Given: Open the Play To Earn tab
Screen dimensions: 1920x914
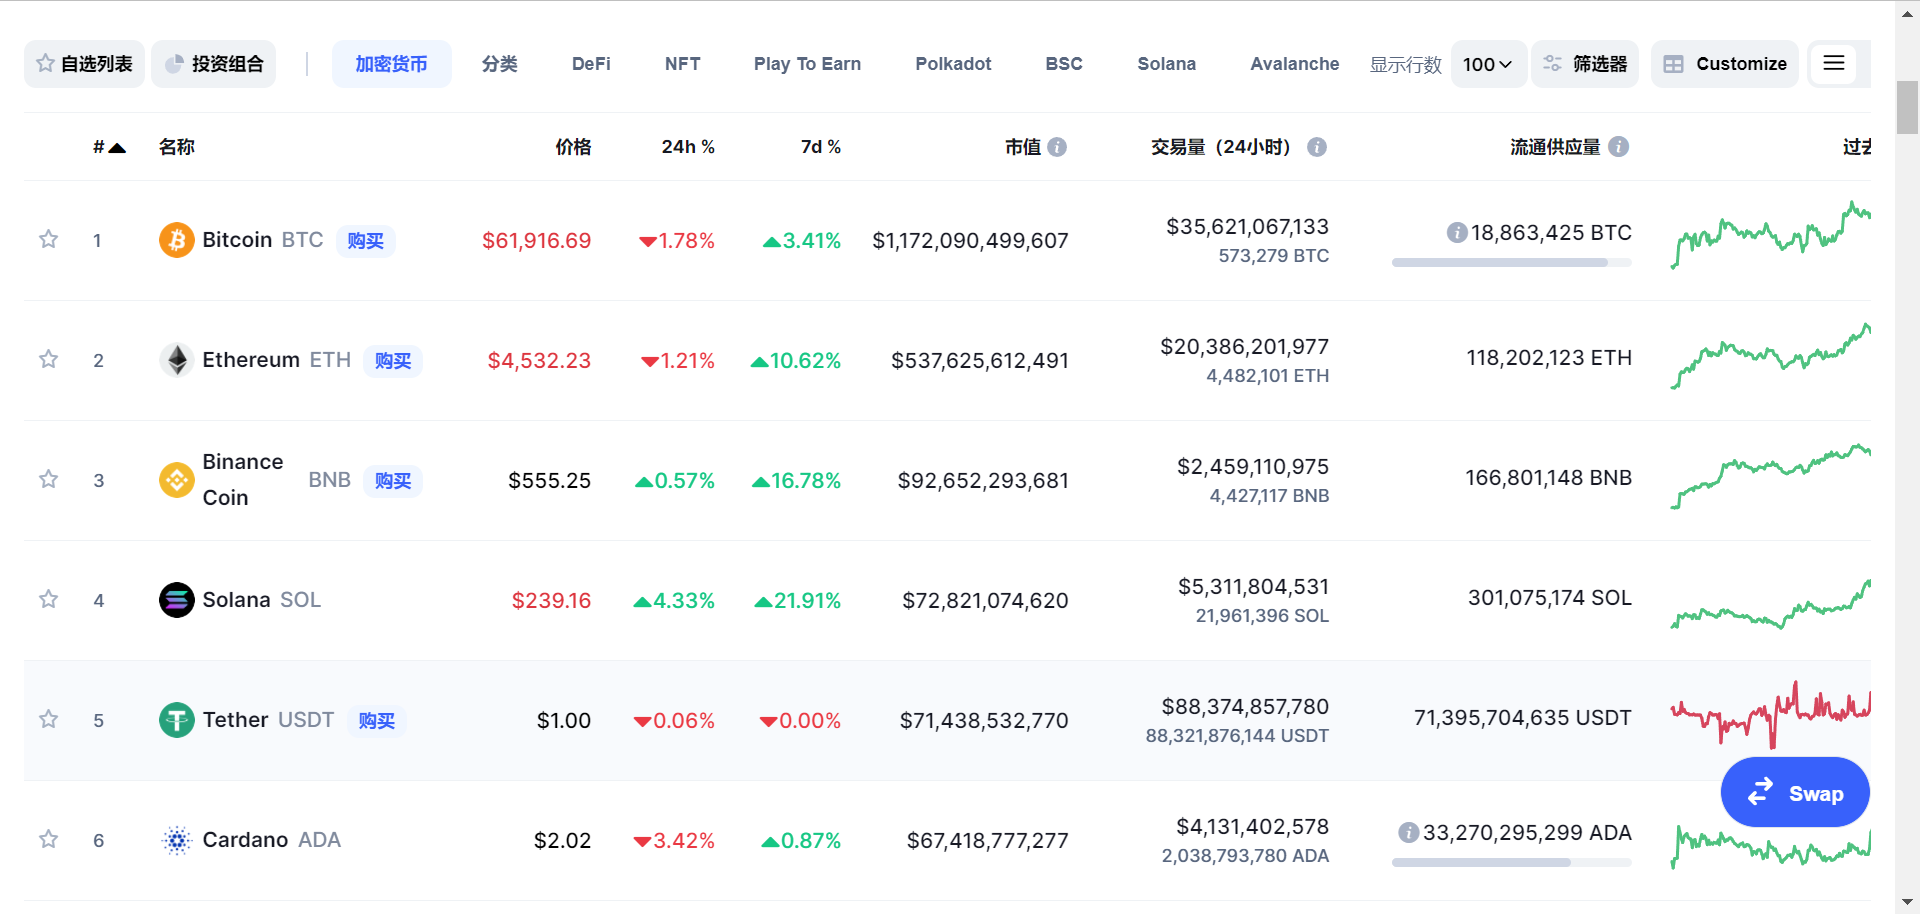Looking at the screenshot, I should point(807,64).
